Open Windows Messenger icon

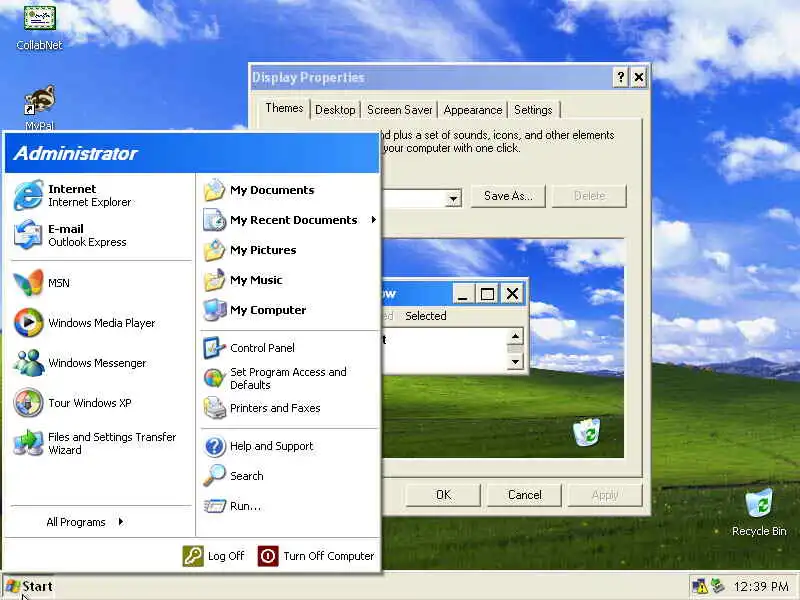click(28, 363)
